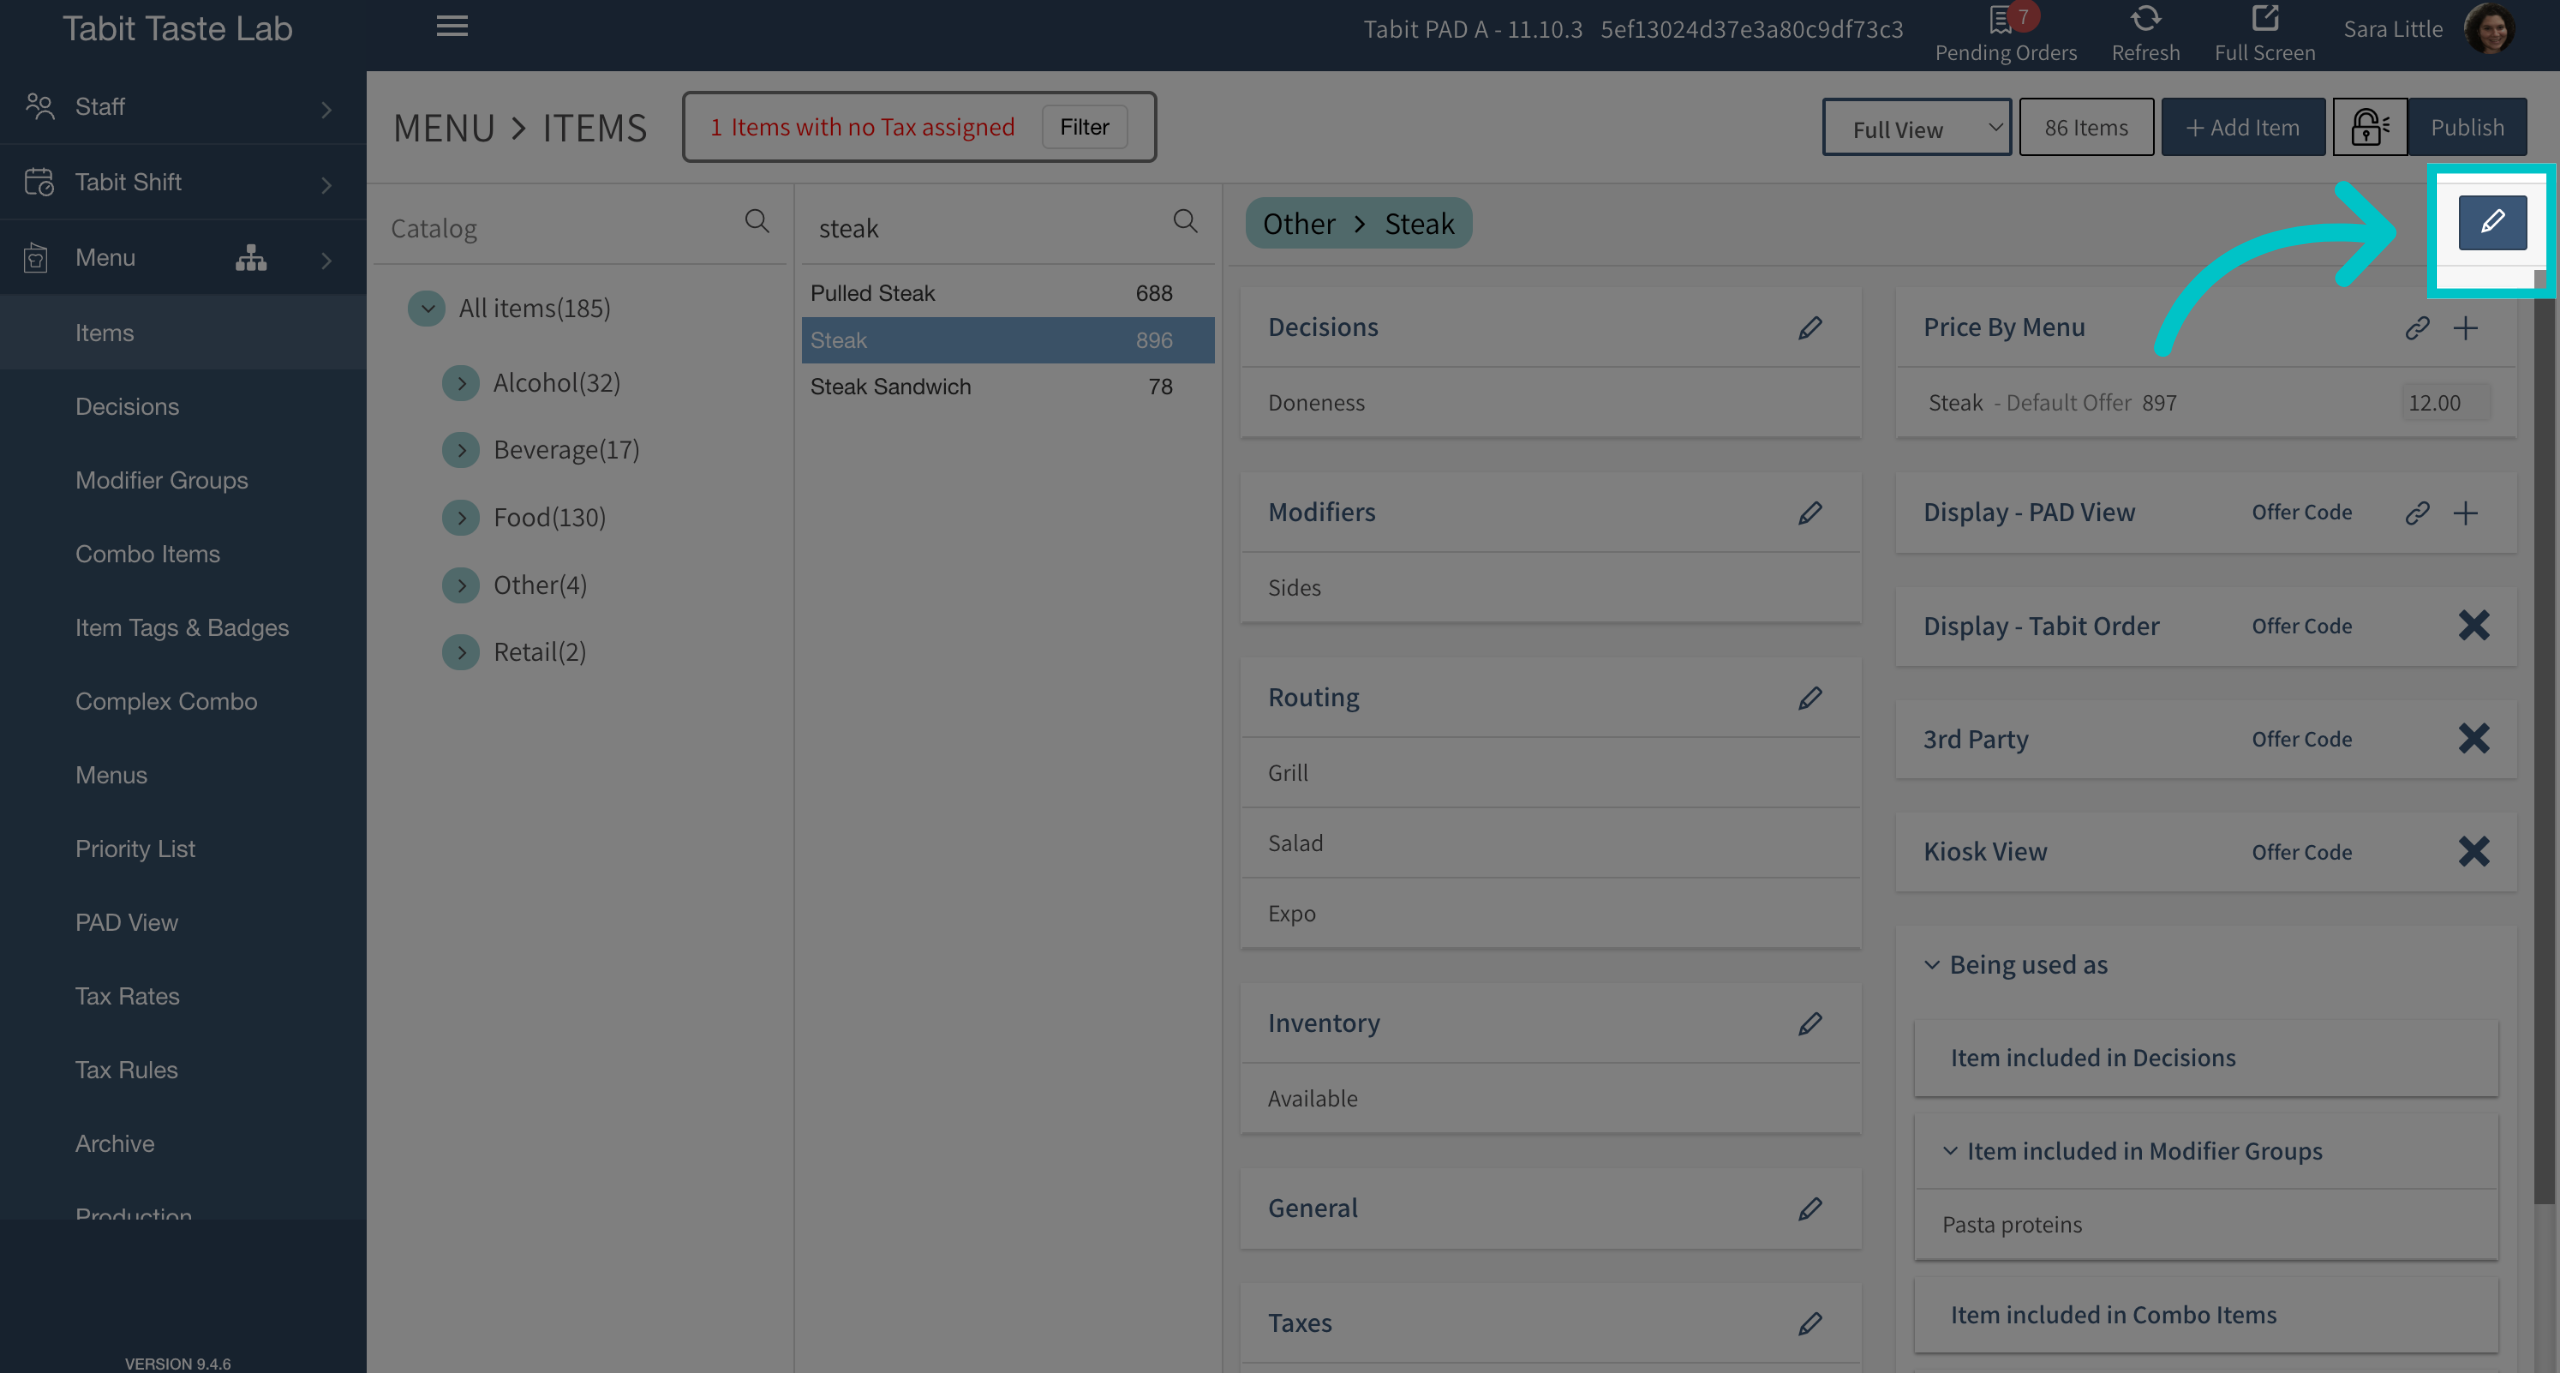Image resolution: width=2560 pixels, height=1373 pixels.
Task: Collapse the Being used as section
Action: (x=1932, y=965)
